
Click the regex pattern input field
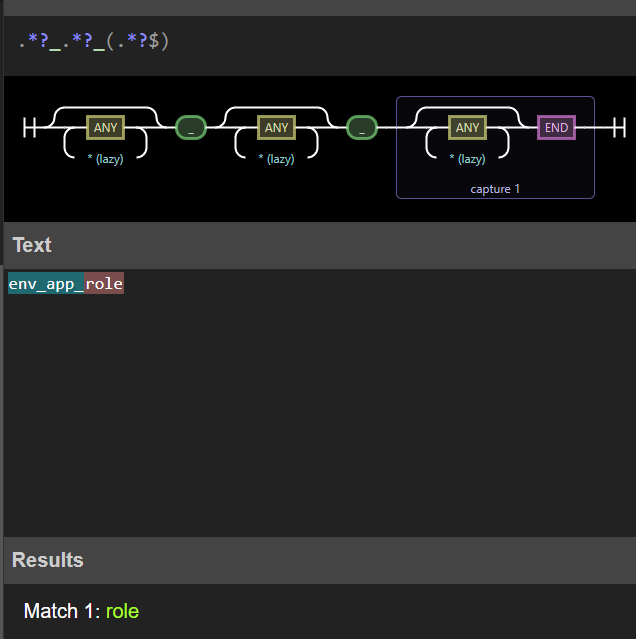(x=318, y=43)
